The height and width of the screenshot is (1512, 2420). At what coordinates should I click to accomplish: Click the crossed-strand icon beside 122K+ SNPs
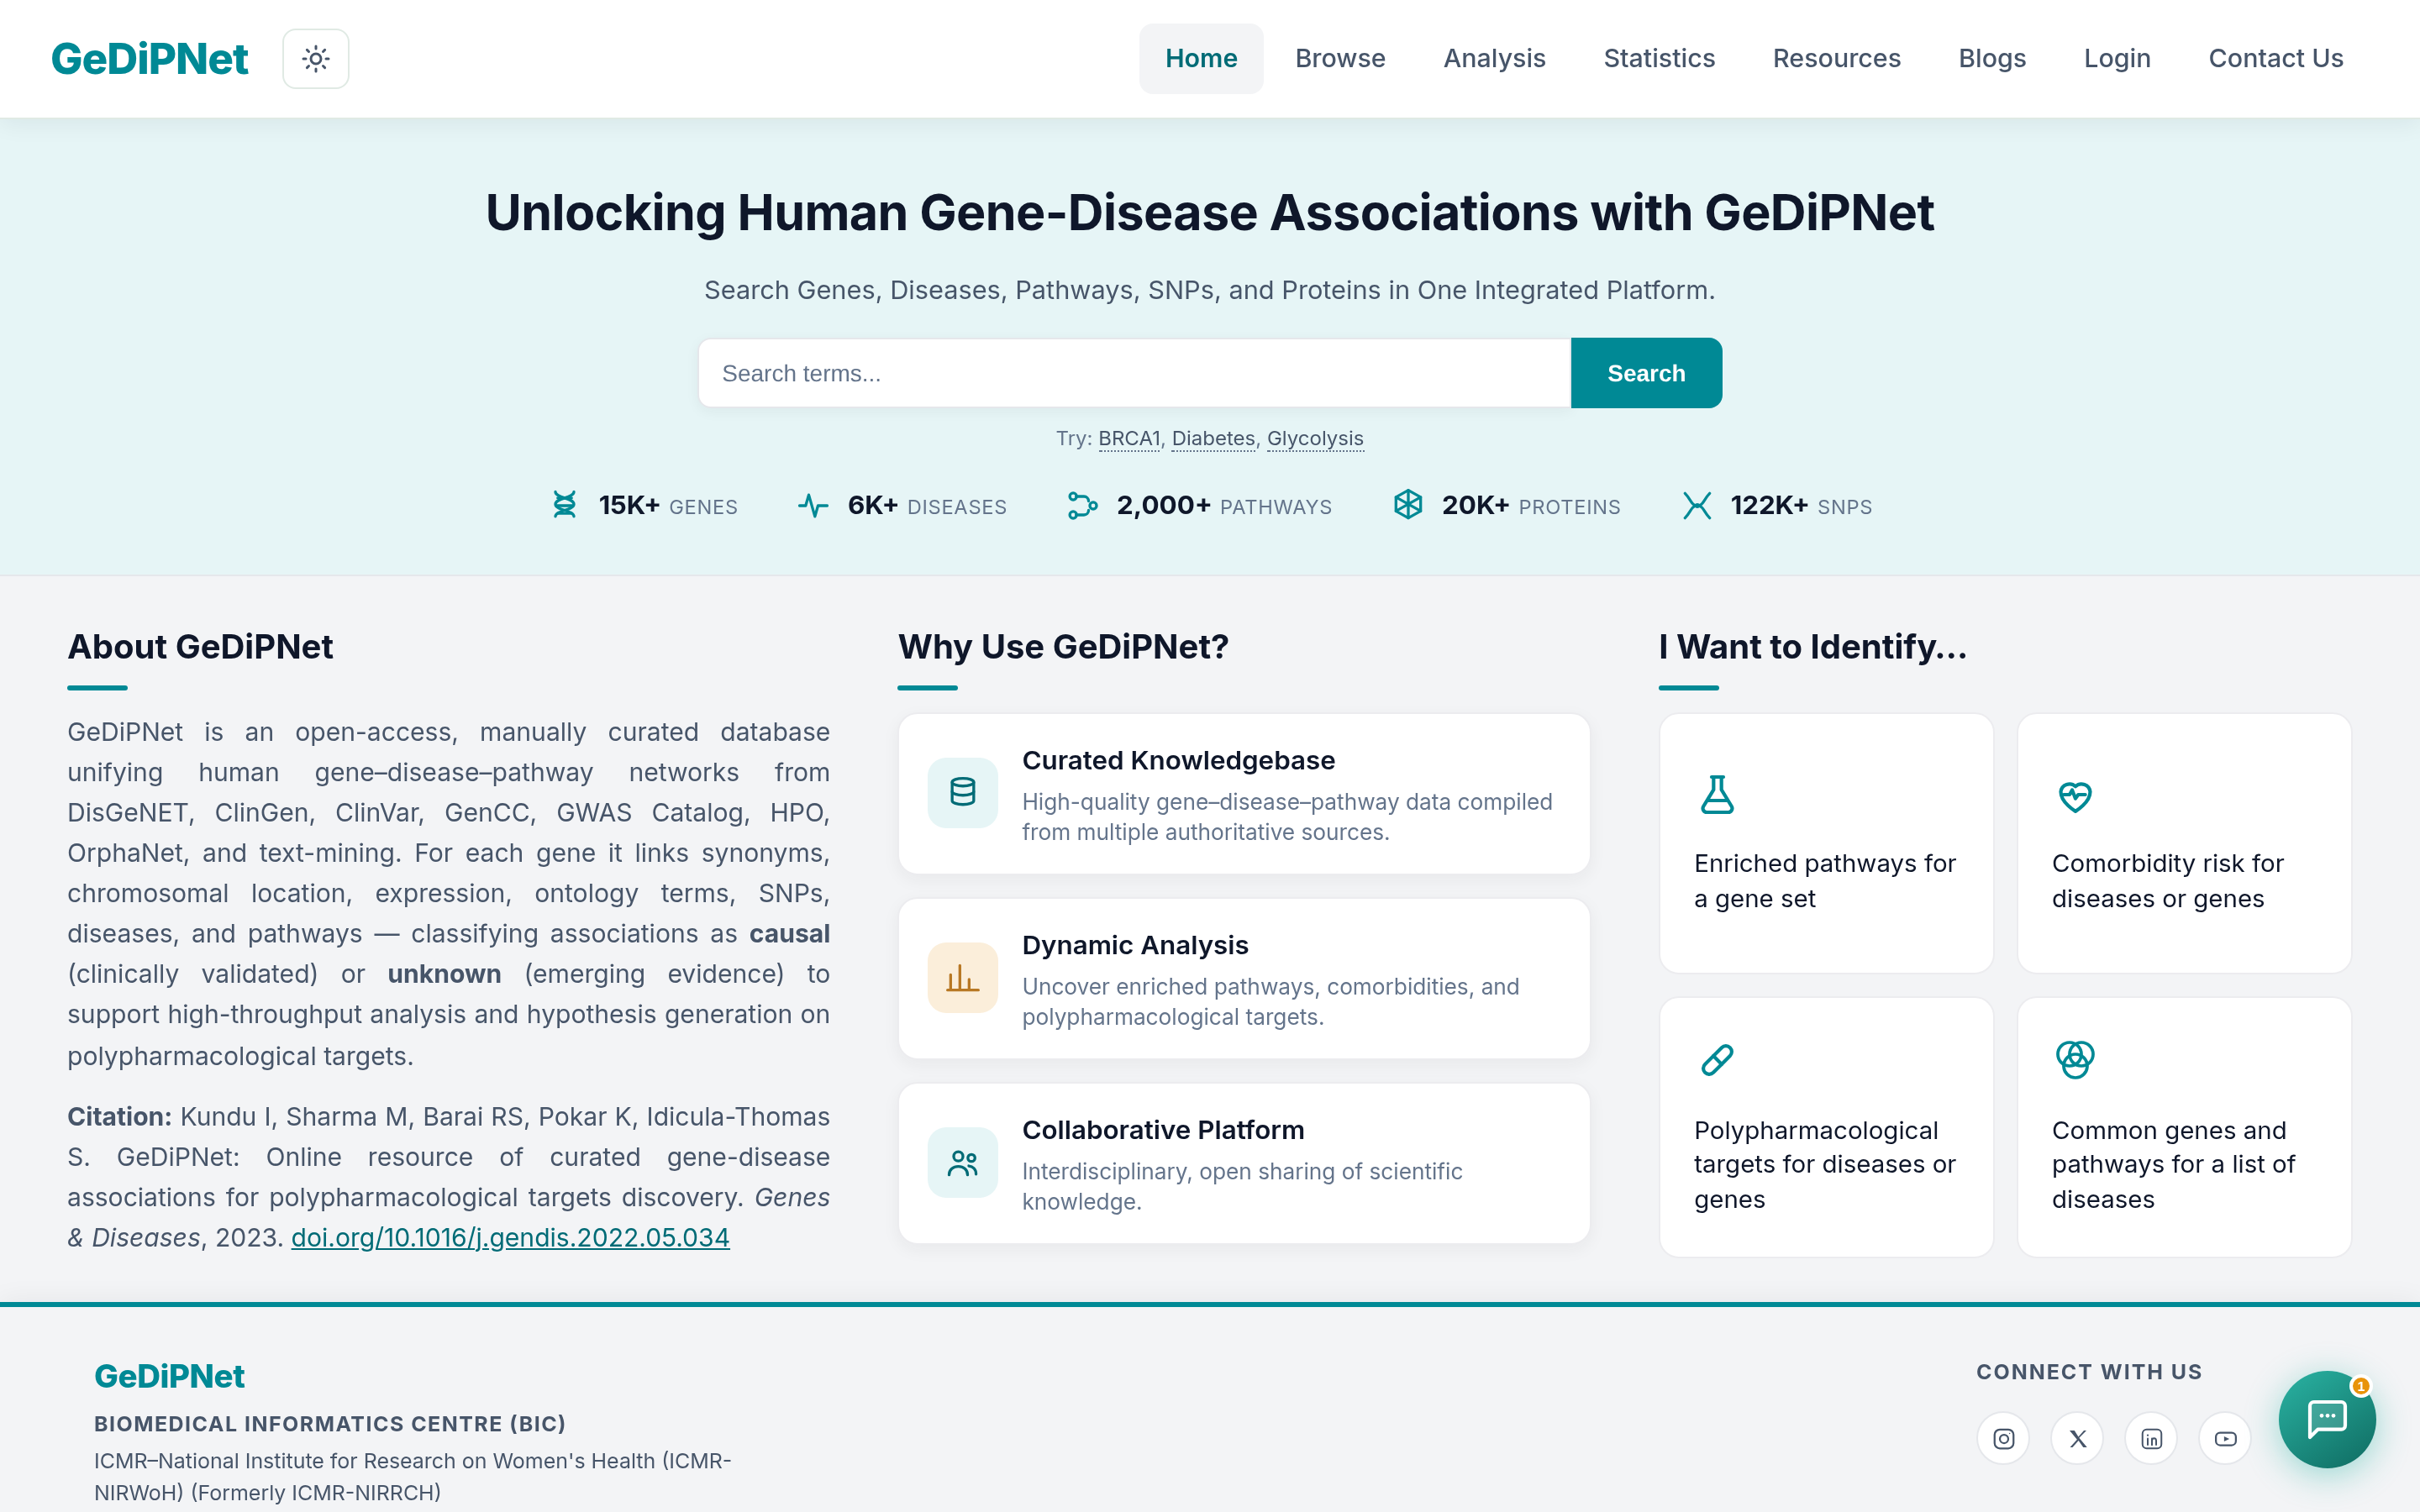tap(1697, 505)
